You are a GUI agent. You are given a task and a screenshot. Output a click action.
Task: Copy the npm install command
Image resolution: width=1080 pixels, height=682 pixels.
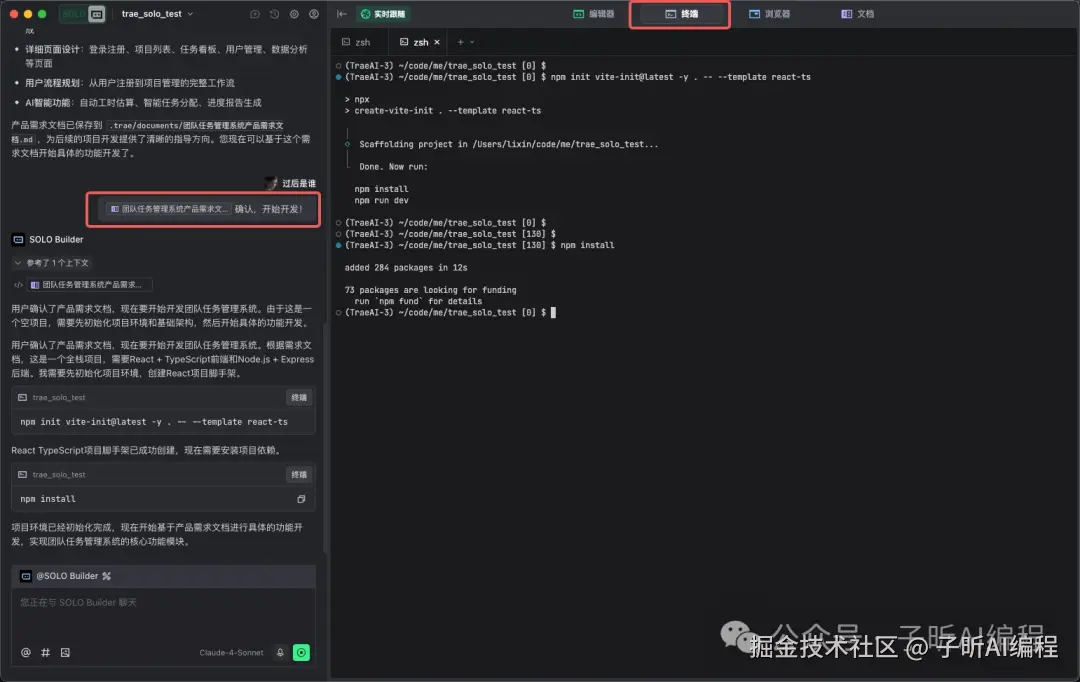(301, 499)
